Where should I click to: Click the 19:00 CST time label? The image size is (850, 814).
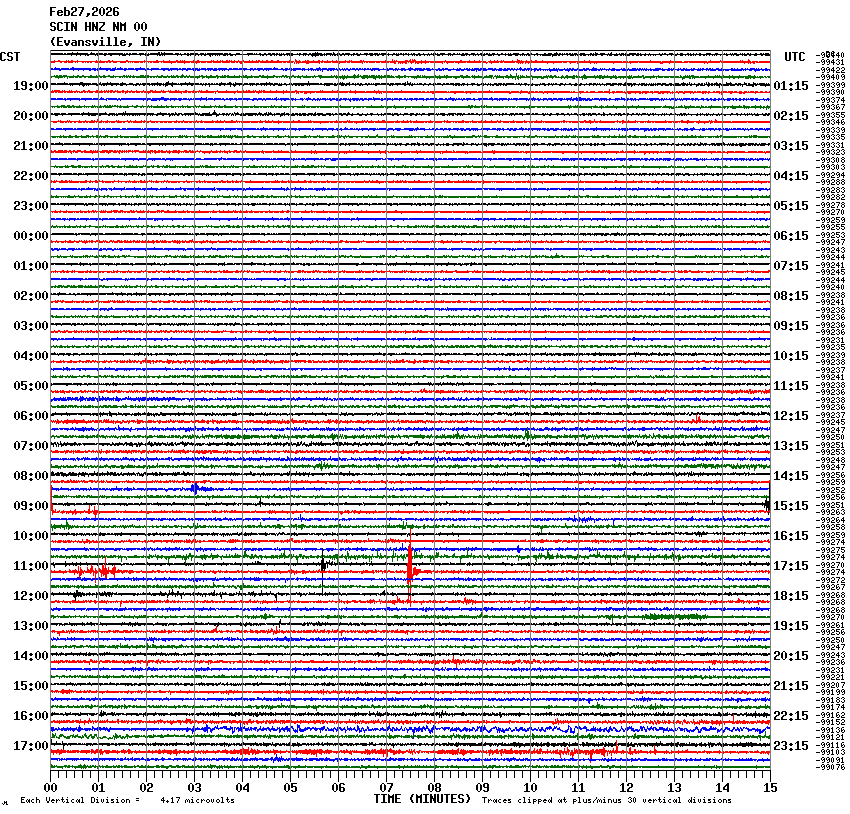[x=30, y=86]
